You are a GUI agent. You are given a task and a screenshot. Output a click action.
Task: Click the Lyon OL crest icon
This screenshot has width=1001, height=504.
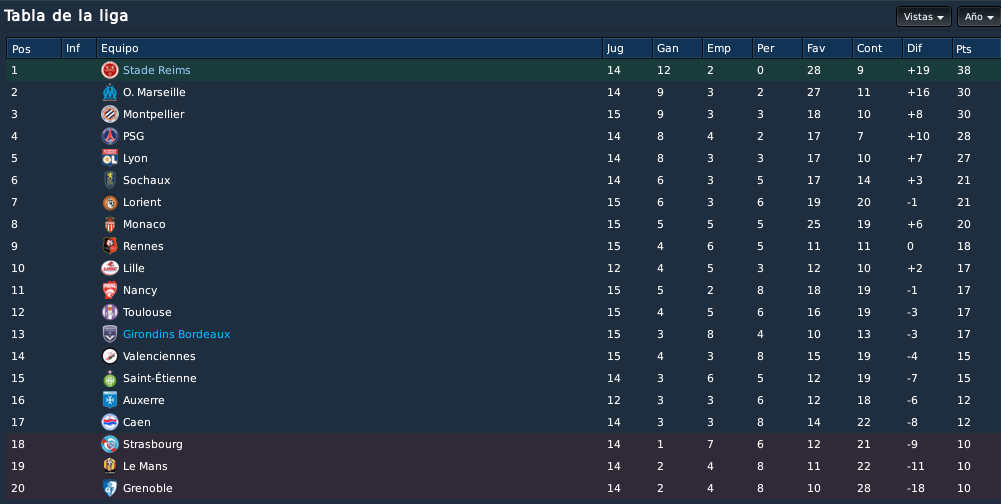pos(110,158)
